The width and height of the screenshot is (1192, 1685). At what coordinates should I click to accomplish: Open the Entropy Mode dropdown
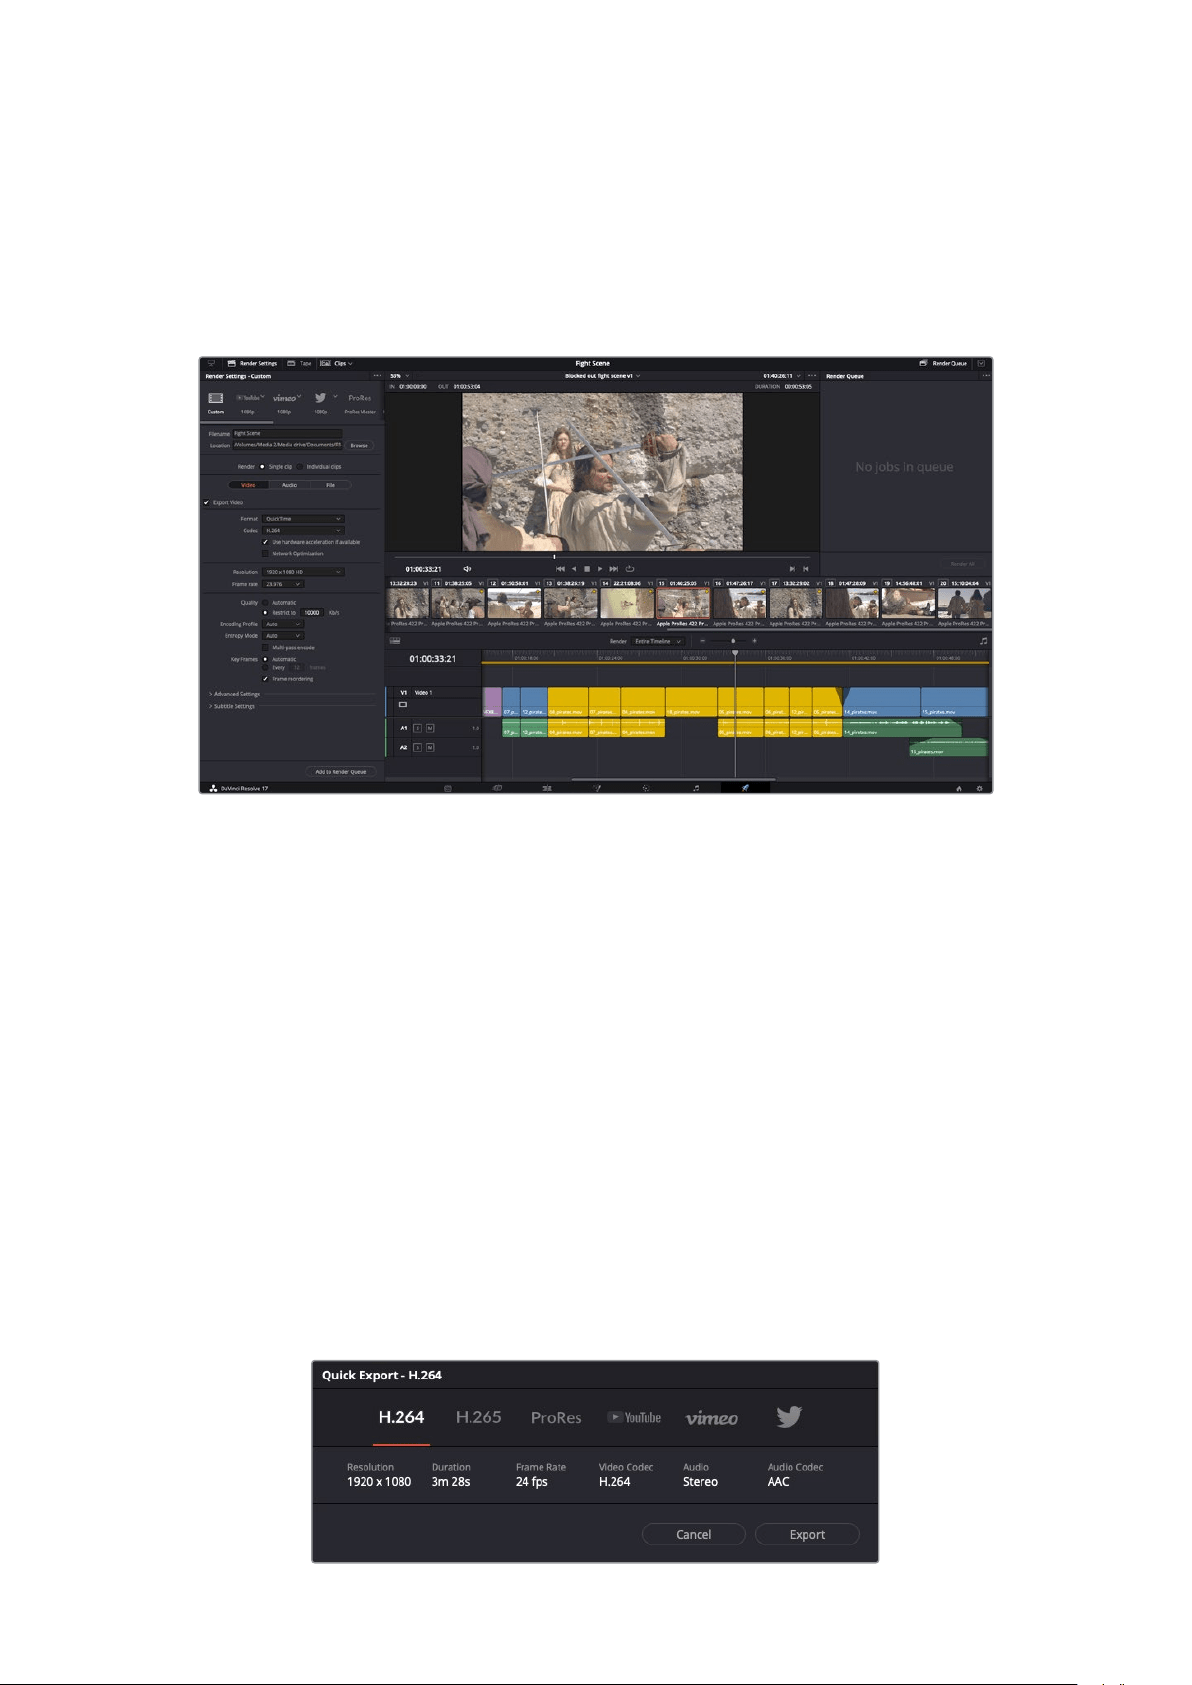[x=283, y=635]
